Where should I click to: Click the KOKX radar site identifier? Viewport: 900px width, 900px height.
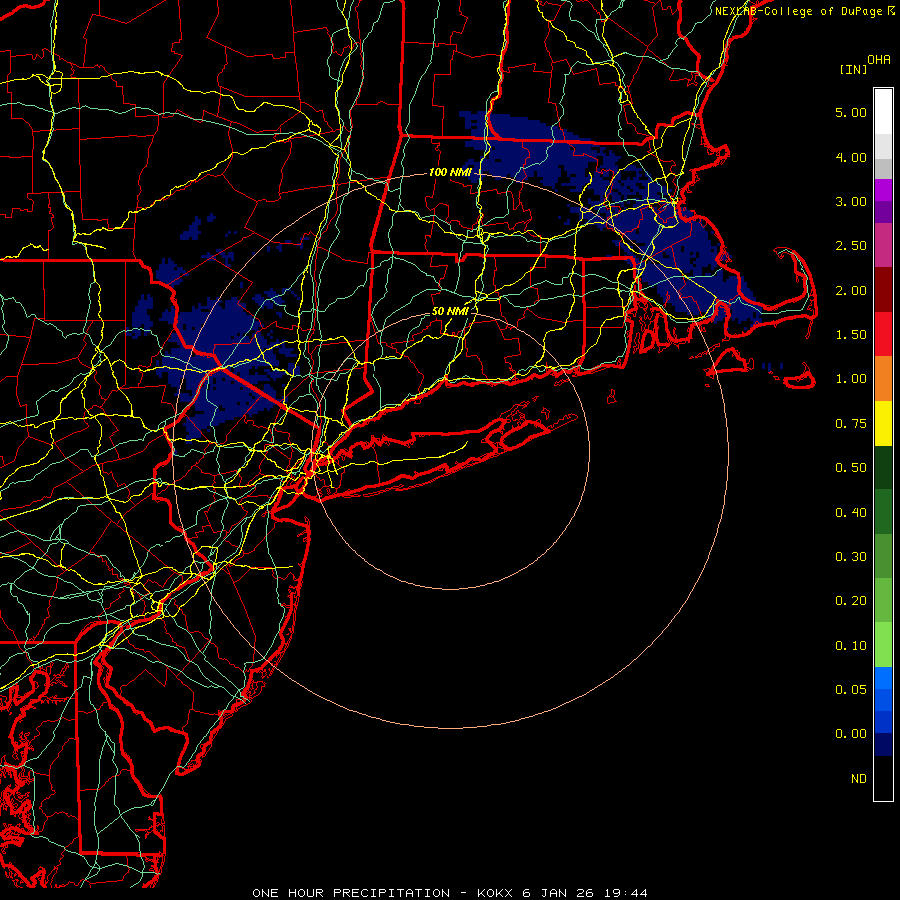click(x=496, y=893)
